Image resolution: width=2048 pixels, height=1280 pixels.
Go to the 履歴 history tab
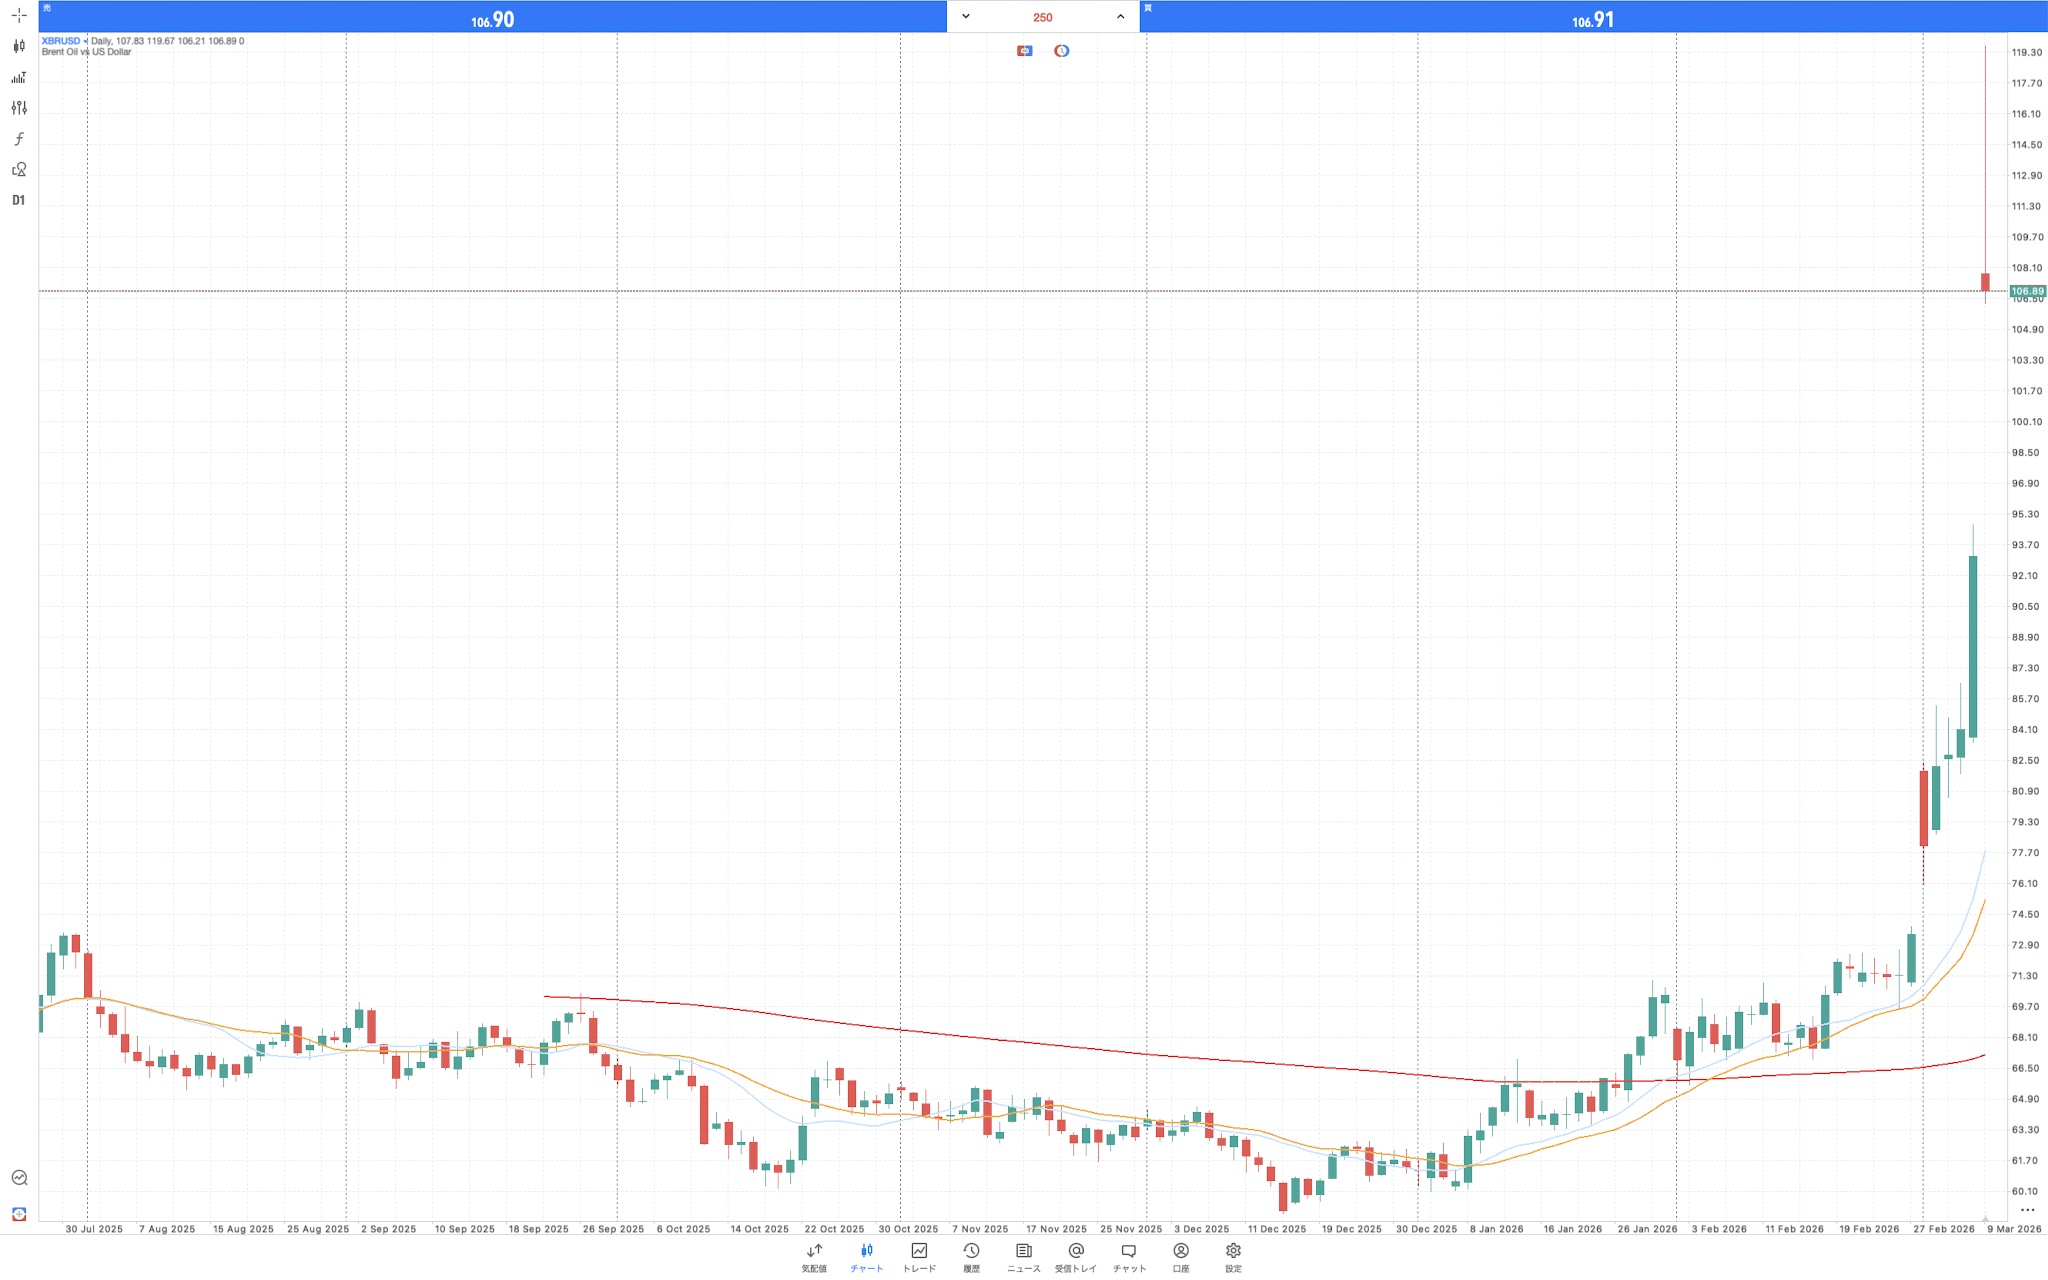[971, 1257]
